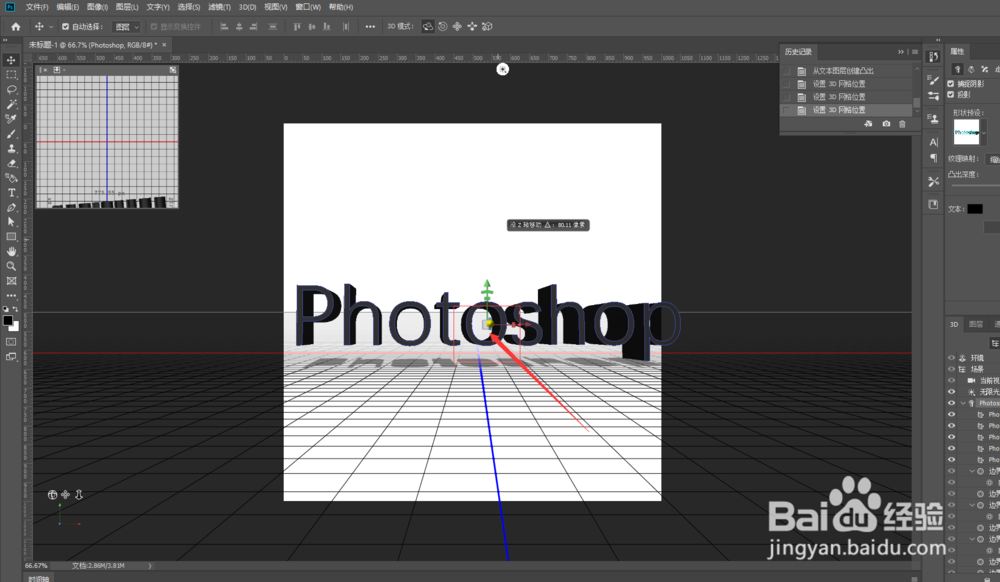Select the Lasso tool

[11, 89]
